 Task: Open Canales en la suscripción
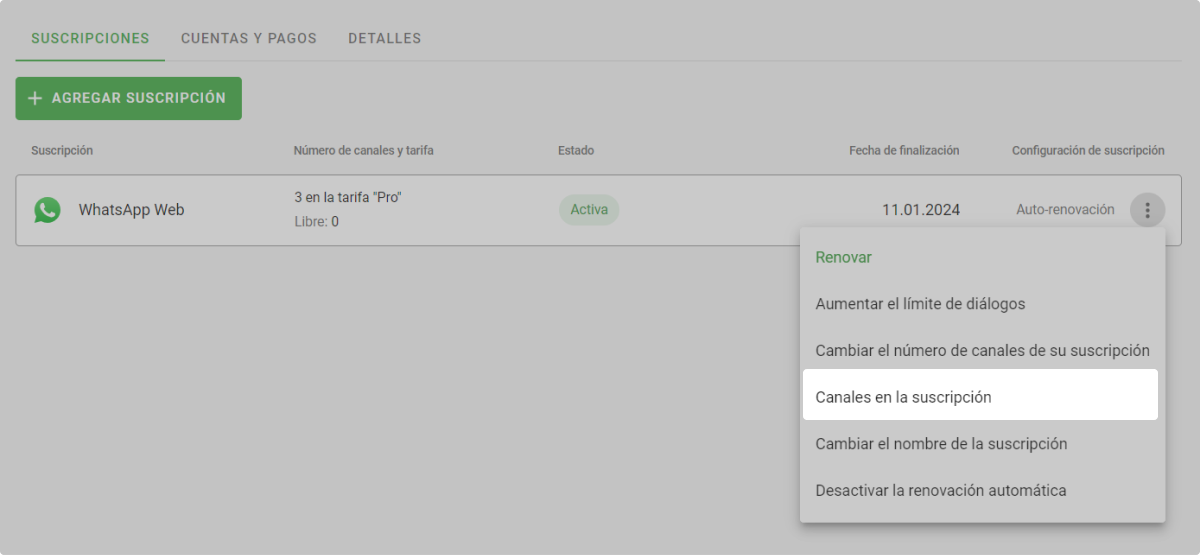pyautogui.click(x=903, y=397)
